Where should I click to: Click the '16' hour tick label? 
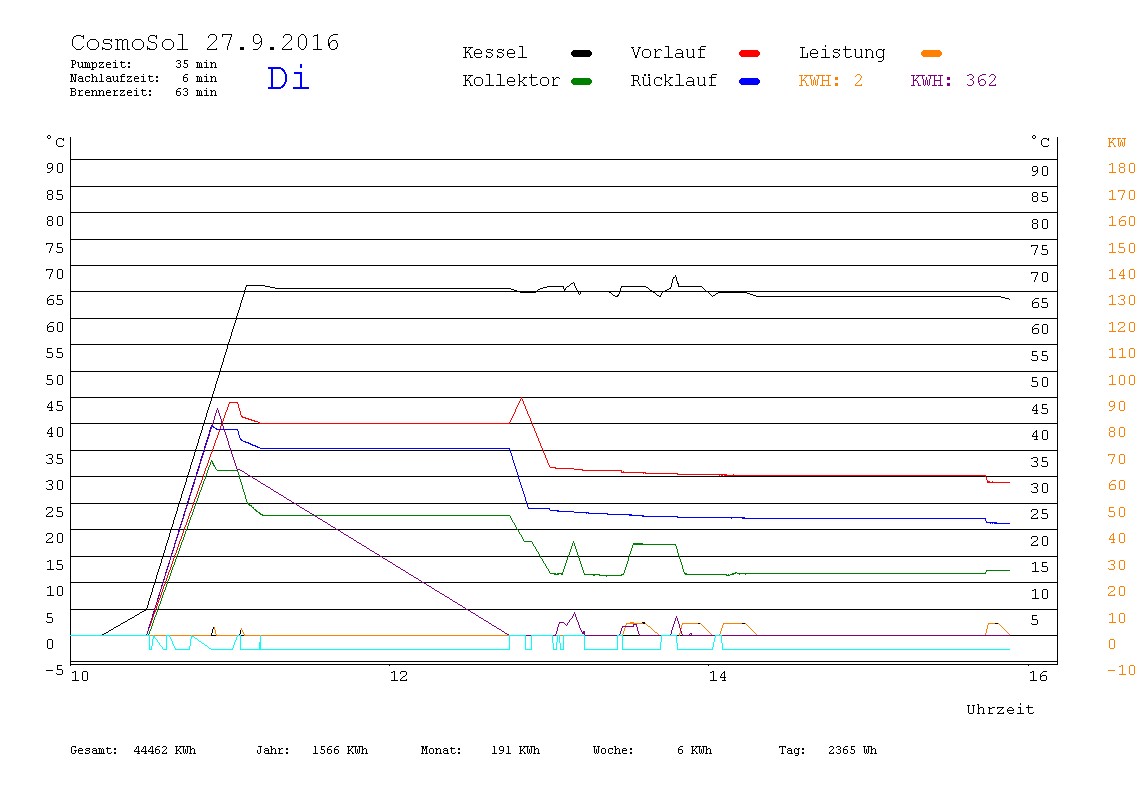(x=1038, y=676)
